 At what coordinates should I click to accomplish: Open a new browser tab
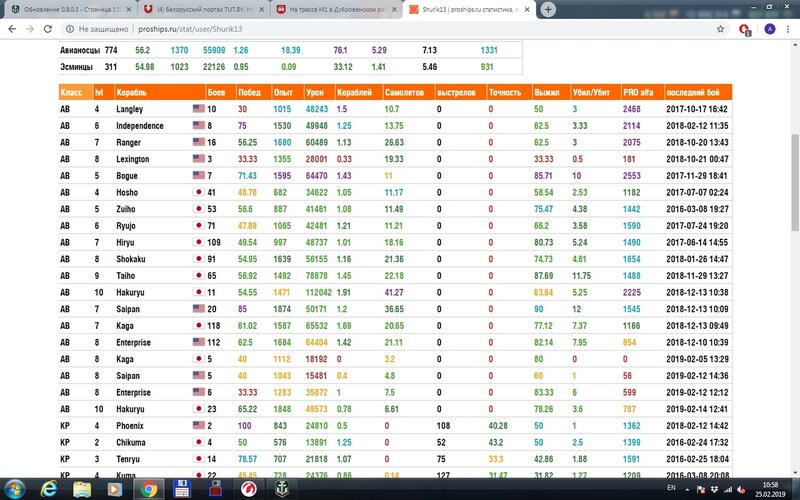548,9
